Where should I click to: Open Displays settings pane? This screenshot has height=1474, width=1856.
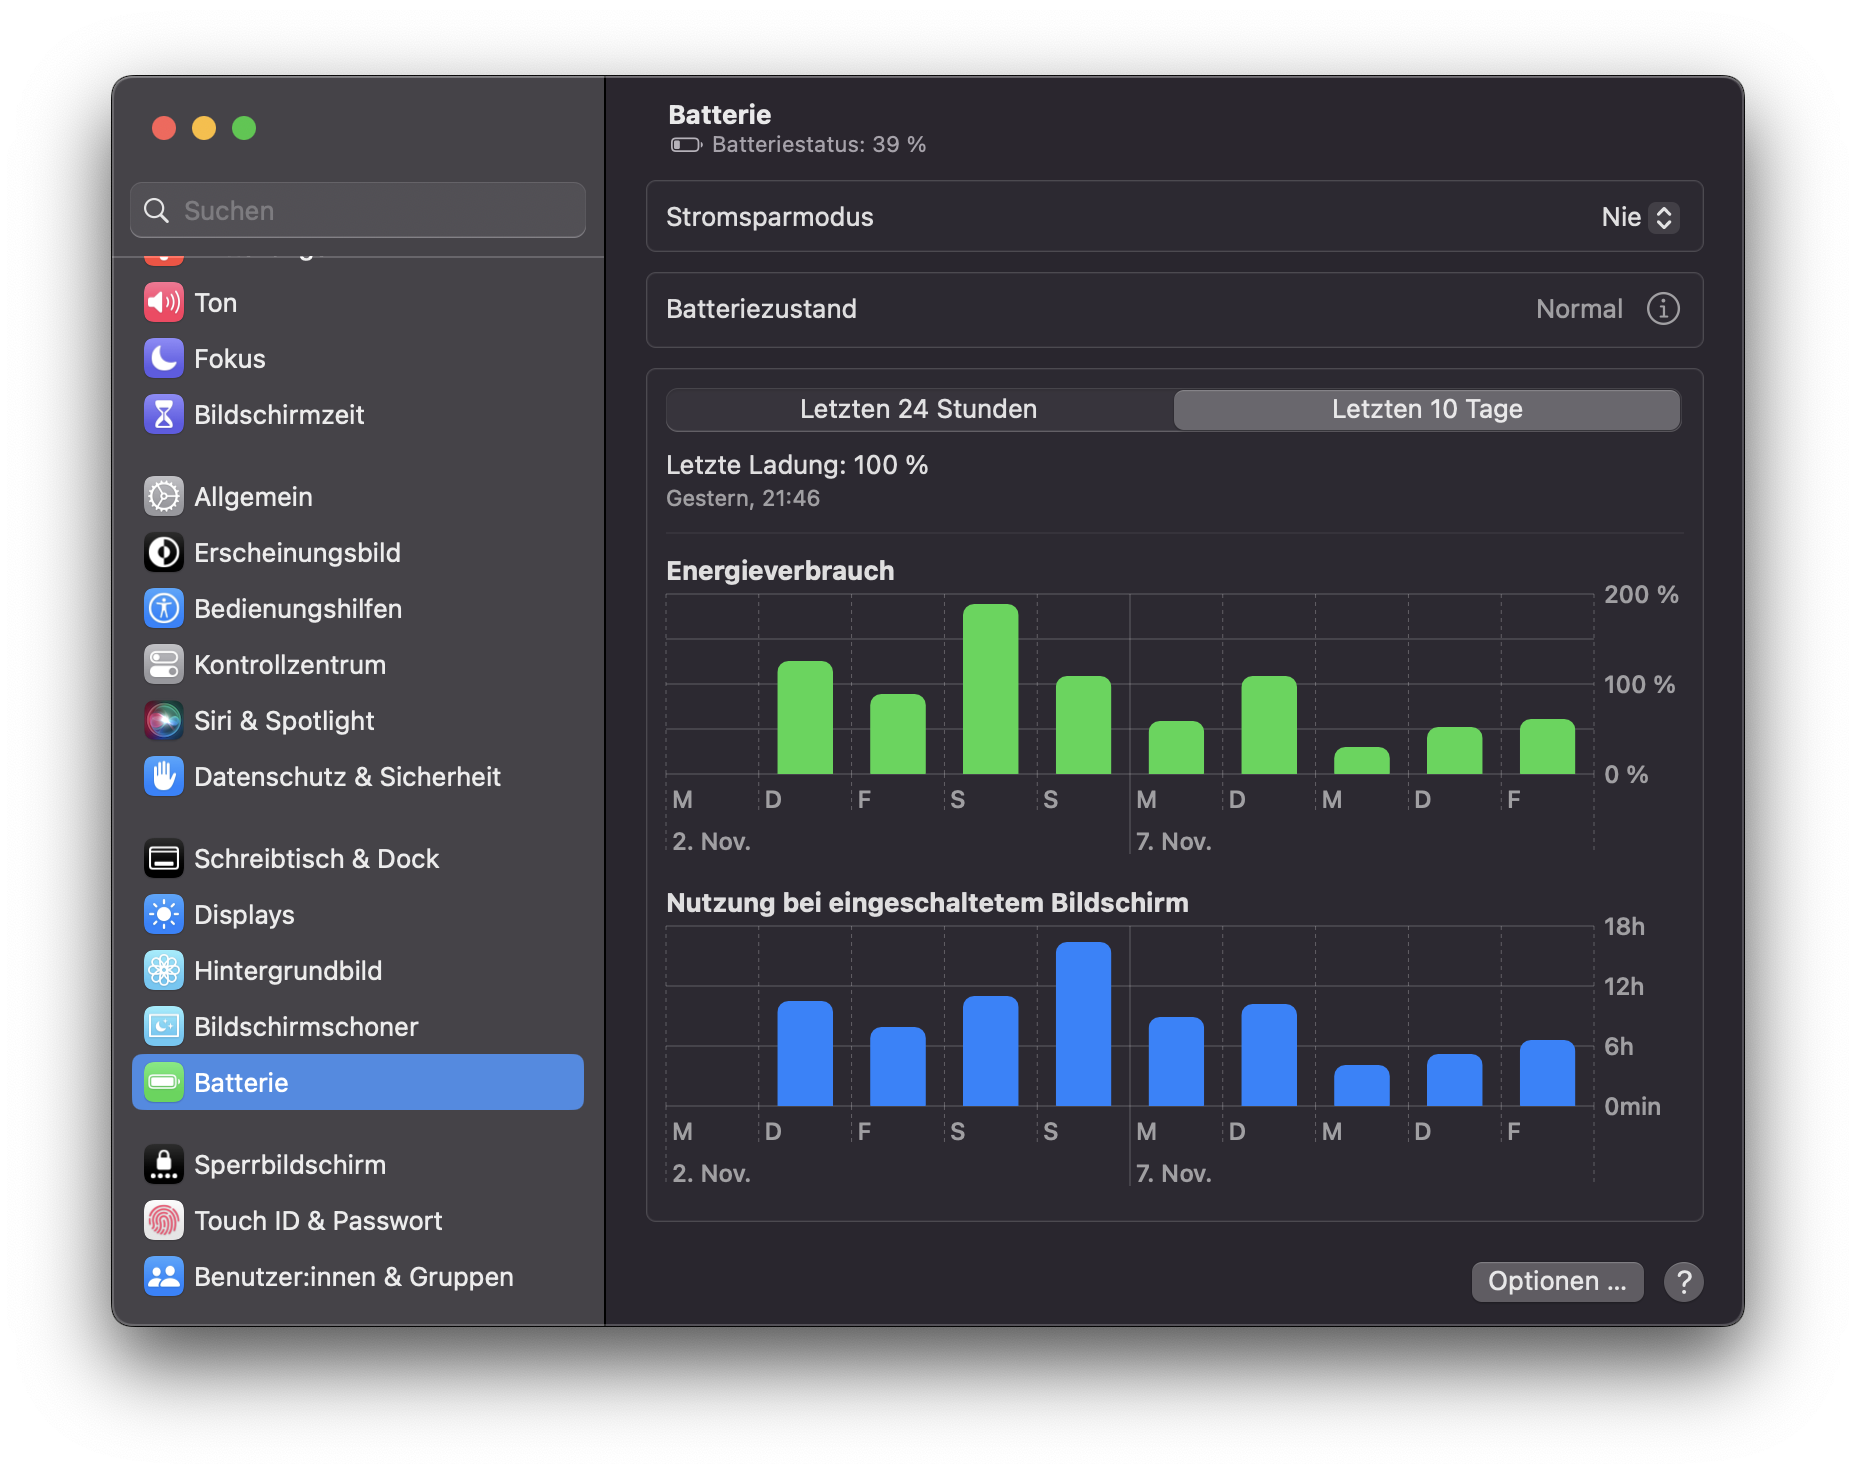pyautogui.click(x=358, y=915)
